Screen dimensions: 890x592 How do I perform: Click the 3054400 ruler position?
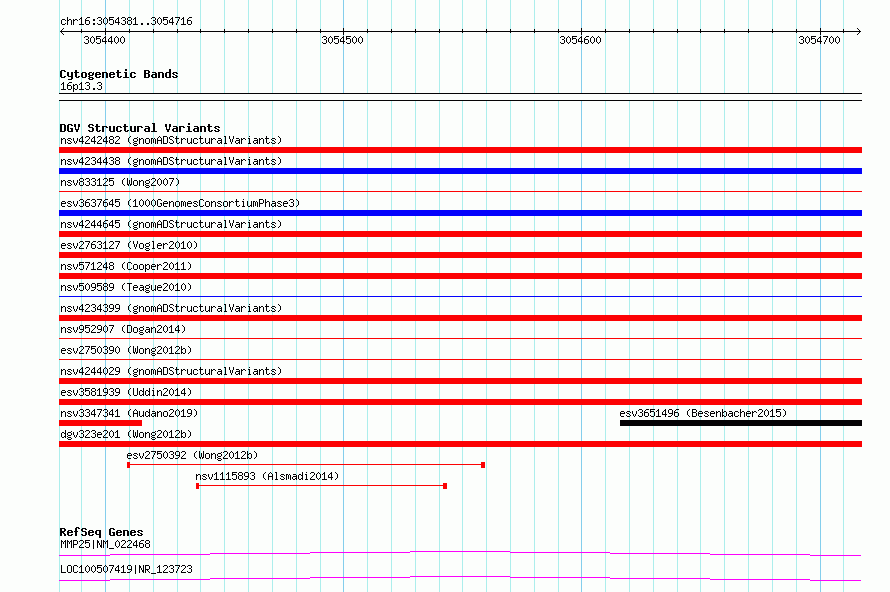coord(104,40)
